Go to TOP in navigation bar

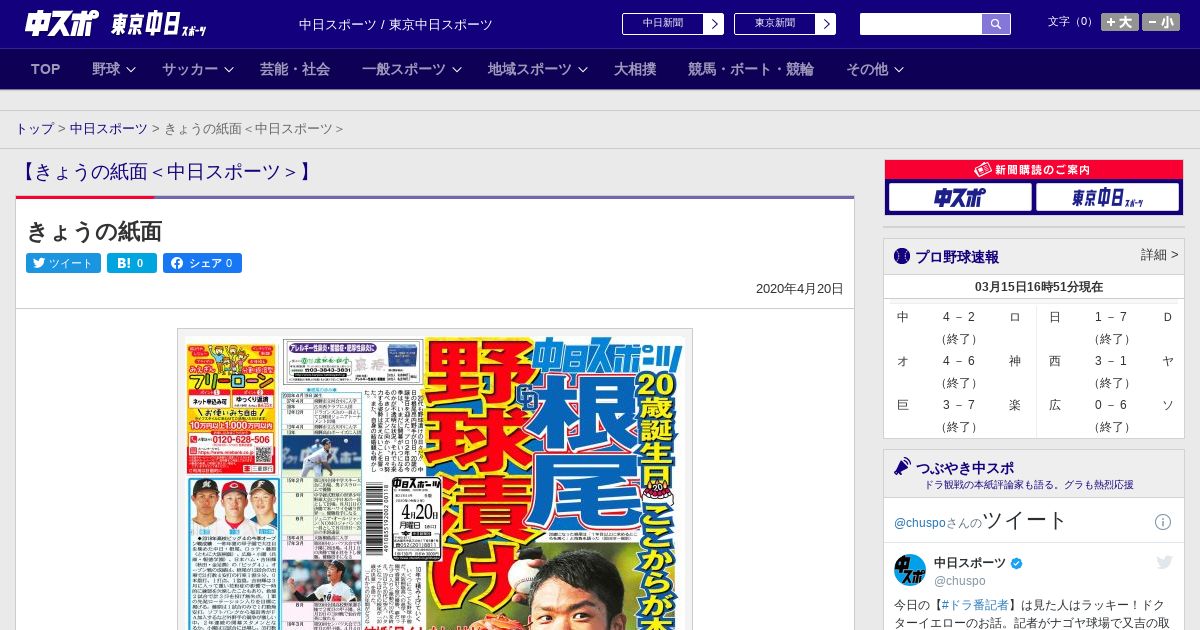coord(46,69)
